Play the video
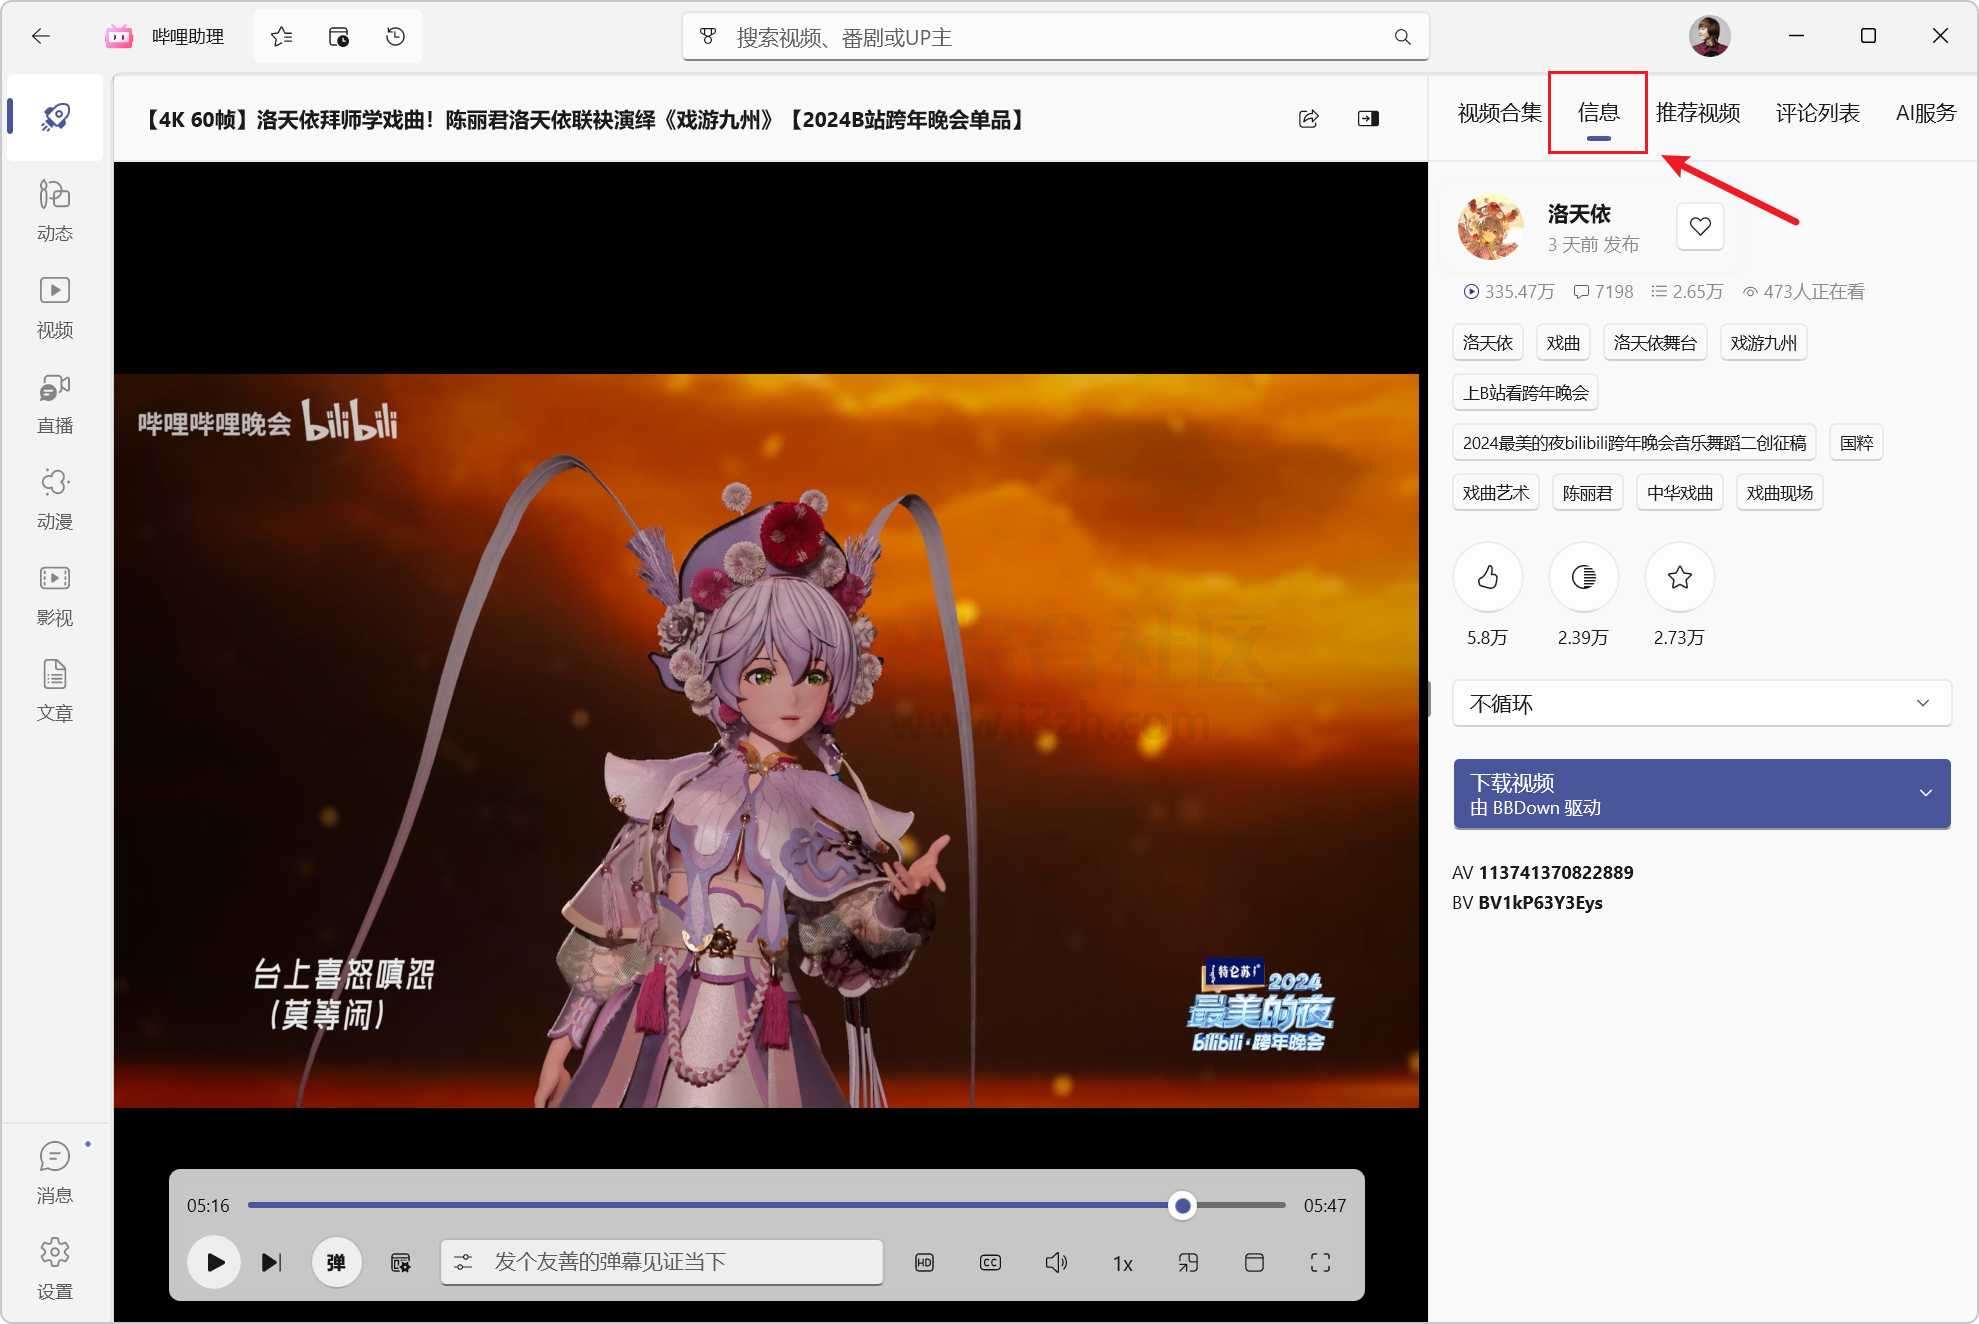 pos(214,1262)
